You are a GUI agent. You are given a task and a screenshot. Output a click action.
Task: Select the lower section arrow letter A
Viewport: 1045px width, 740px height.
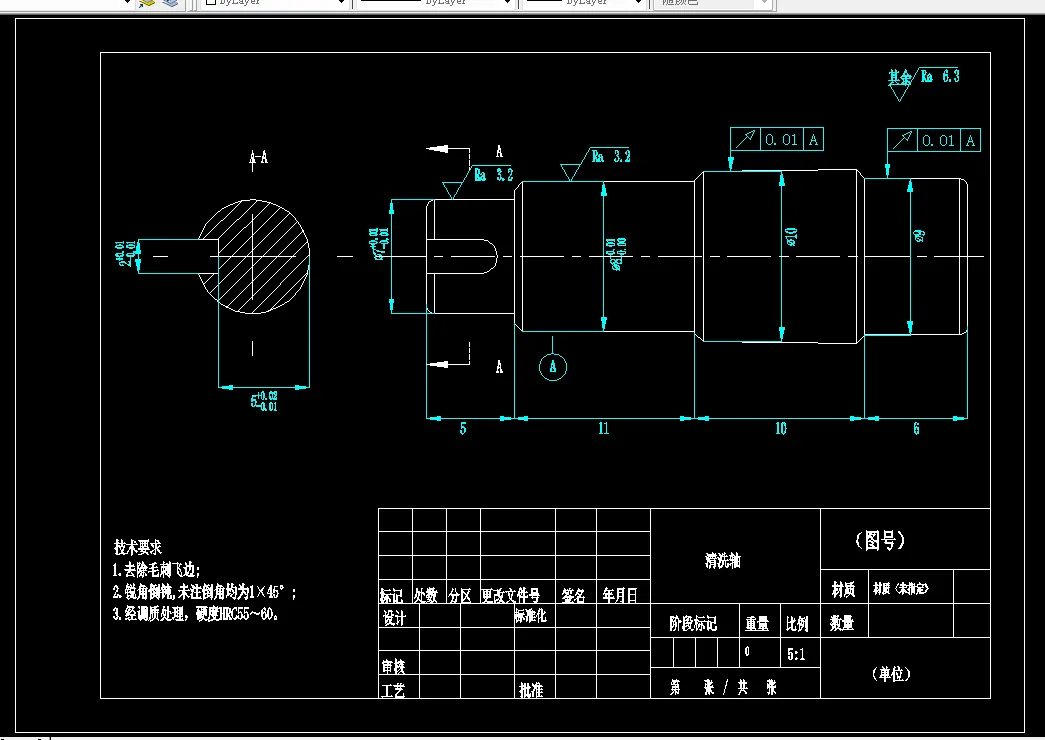pos(499,367)
